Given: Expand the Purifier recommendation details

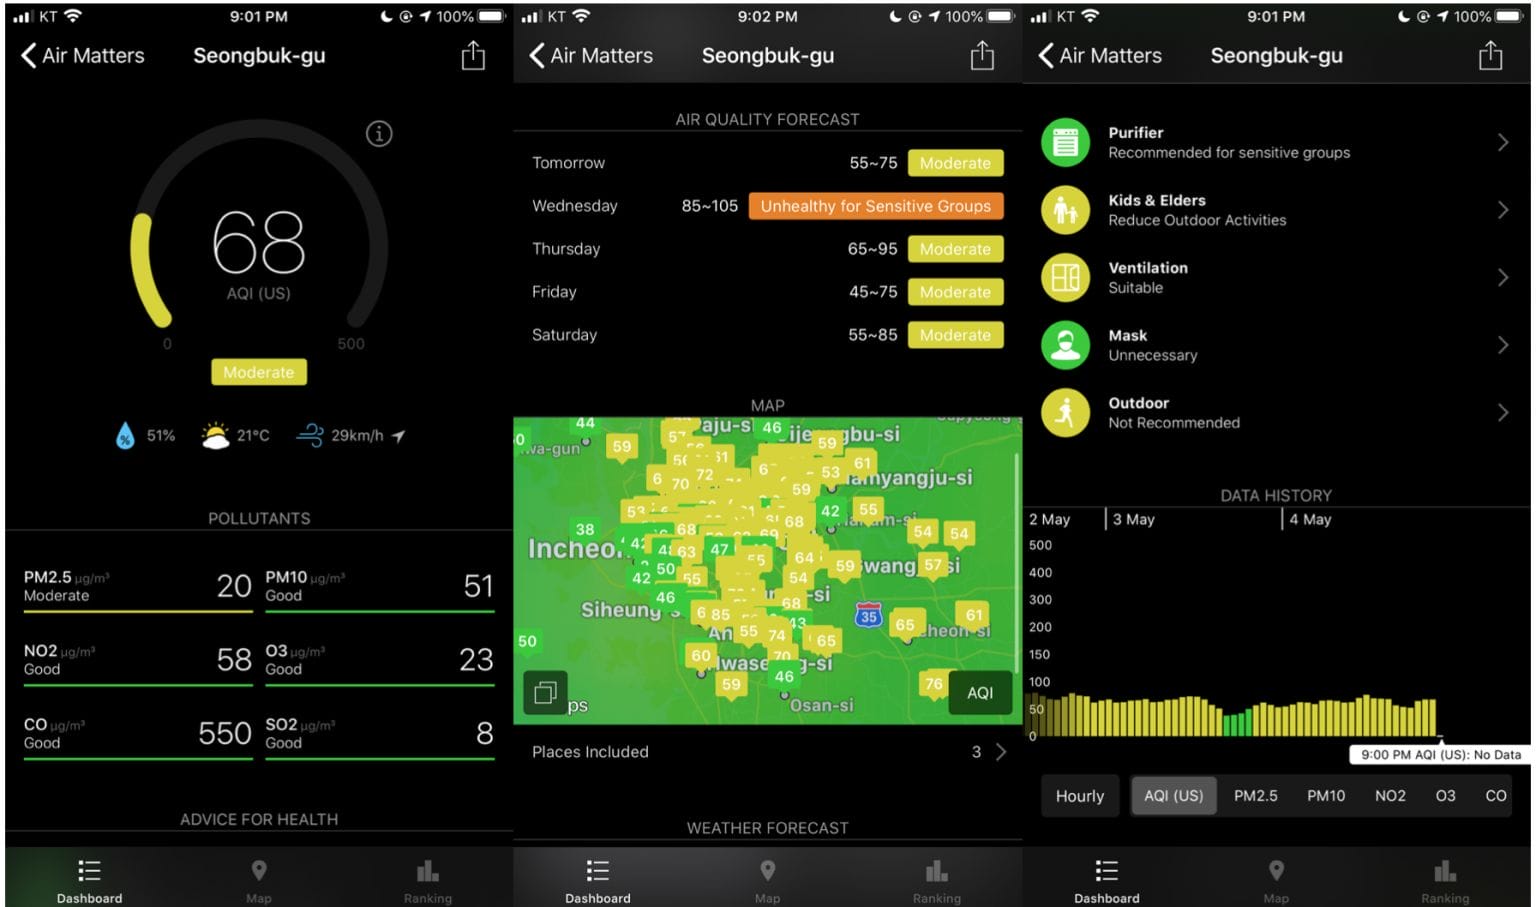Looking at the screenshot, I should click(x=1504, y=142).
